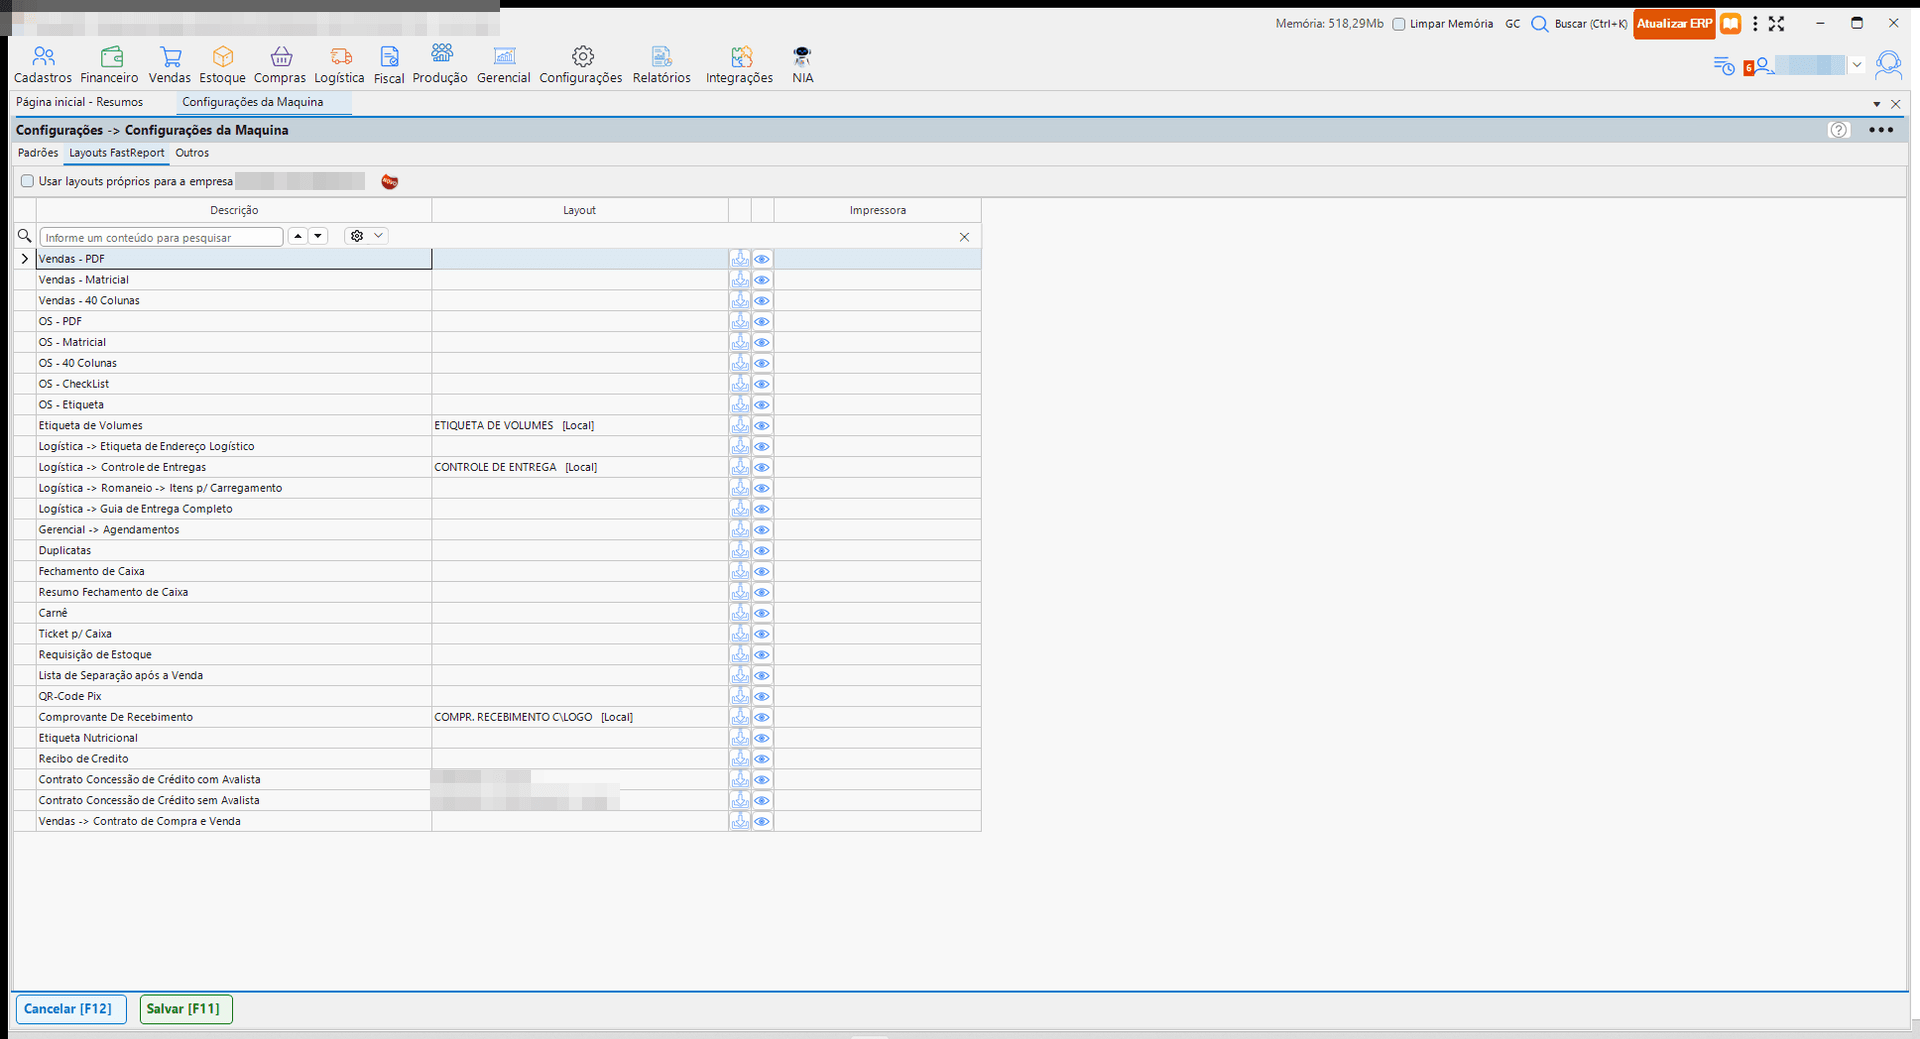Click the Atualizar ERP button
1920x1039 pixels.
tap(1674, 24)
